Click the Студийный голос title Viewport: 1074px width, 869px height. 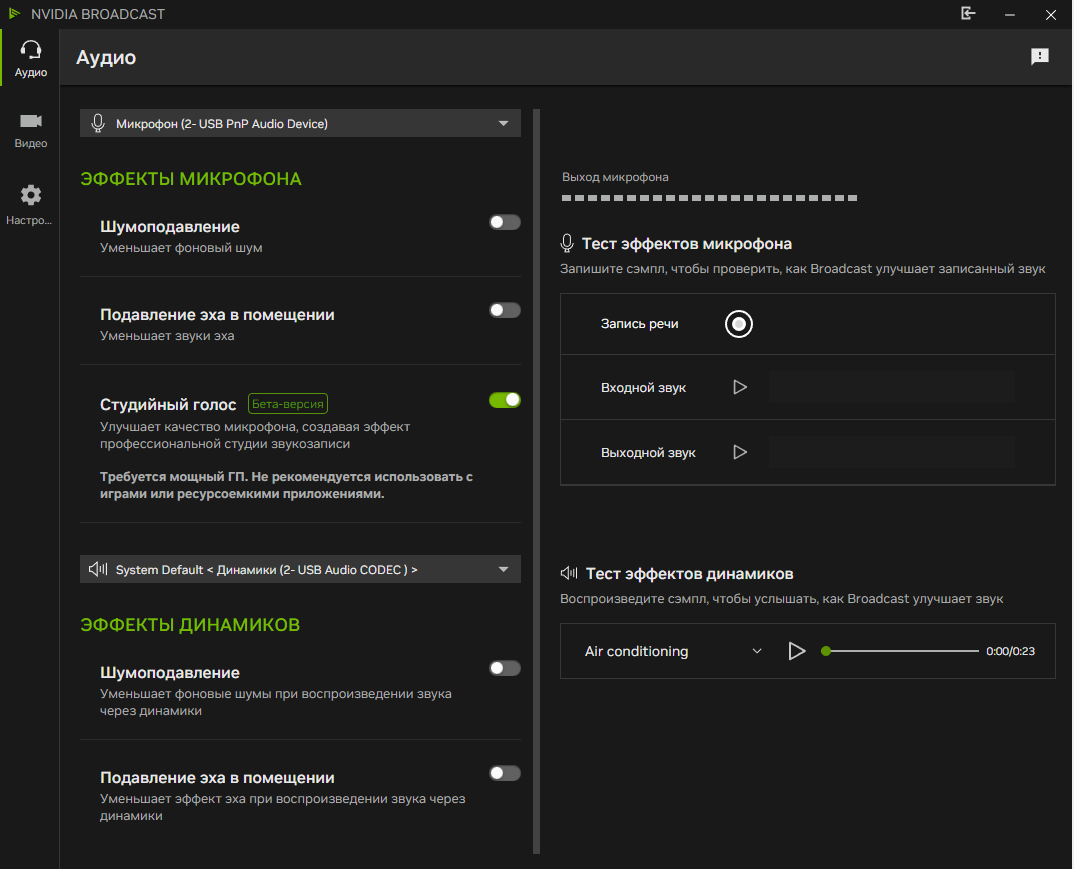point(168,405)
